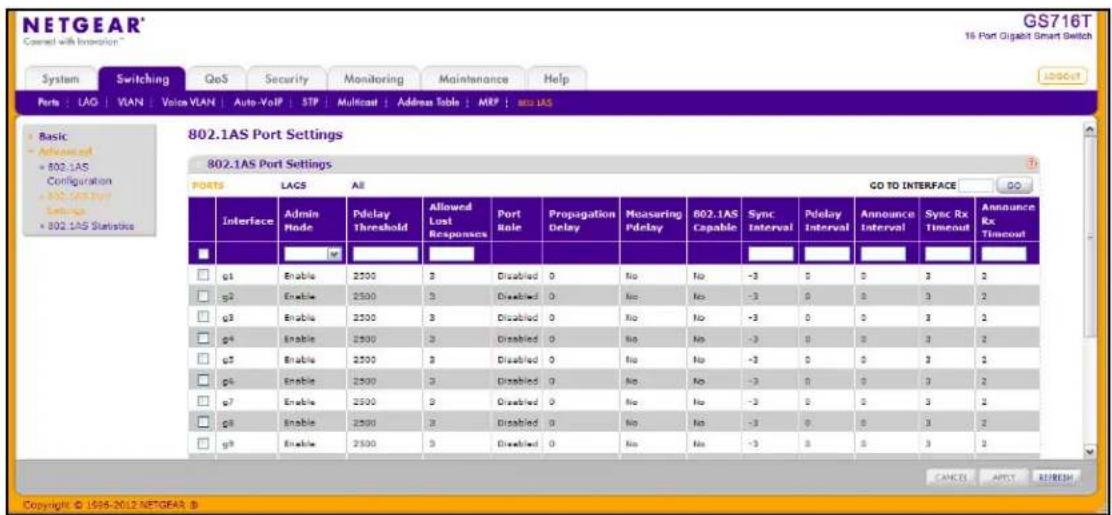Click the GO button
This screenshot has width=1112, height=515.
tap(1013, 185)
